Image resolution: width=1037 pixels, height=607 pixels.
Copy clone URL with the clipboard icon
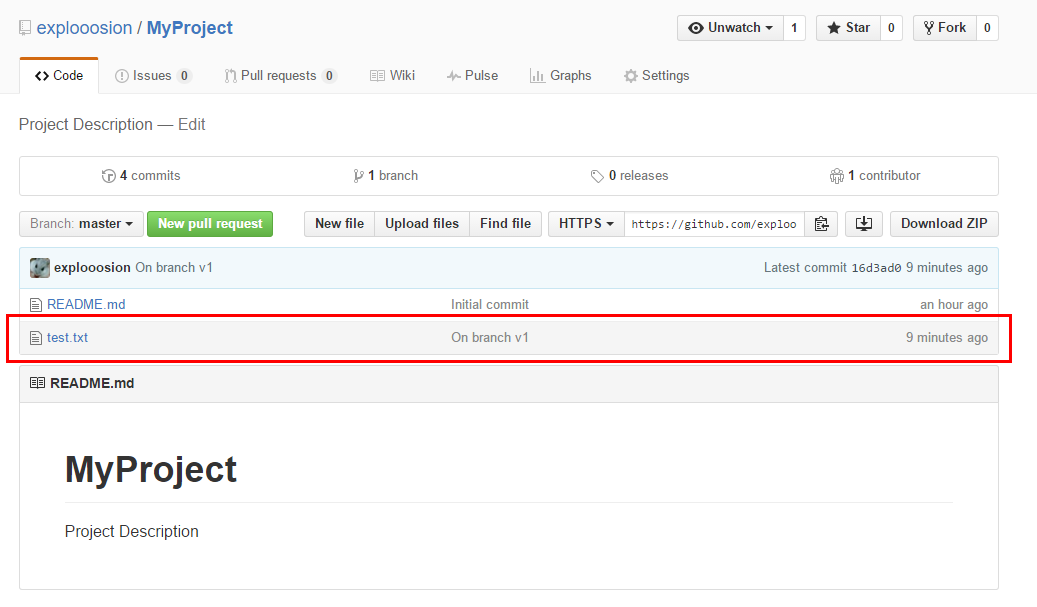pyautogui.click(x=821, y=224)
